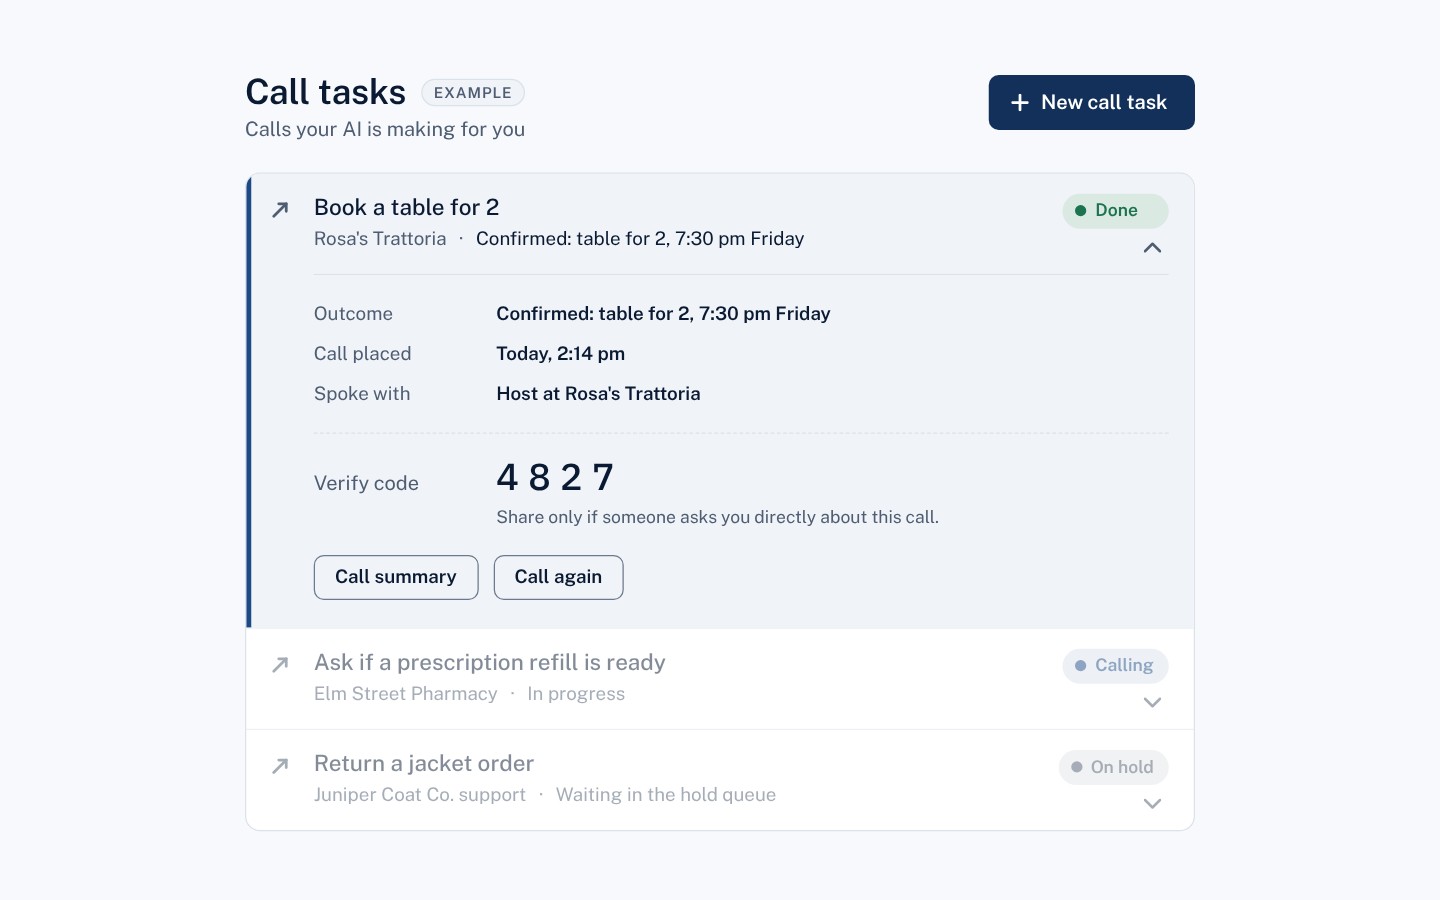
Task: Click the Share only if someone asks note
Action: click(x=717, y=517)
